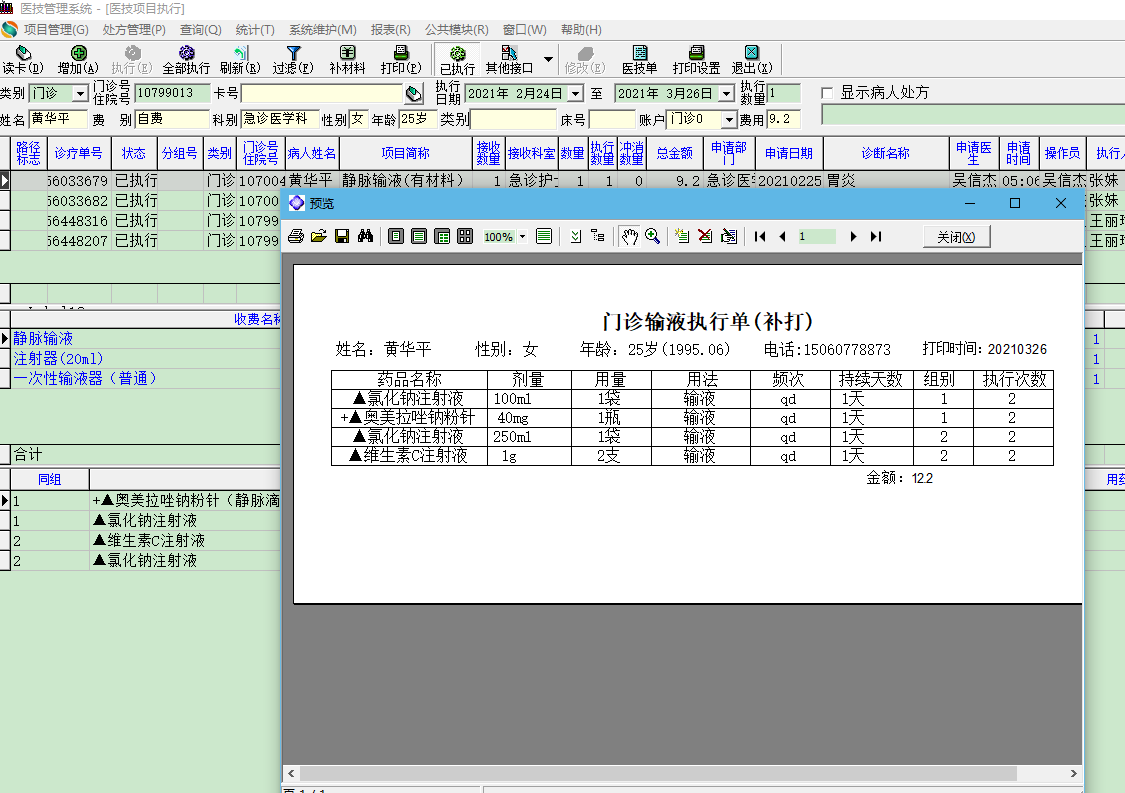Select the four-pages grid view icon in preview
This screenshot has width=1125, height=793.
465,236
